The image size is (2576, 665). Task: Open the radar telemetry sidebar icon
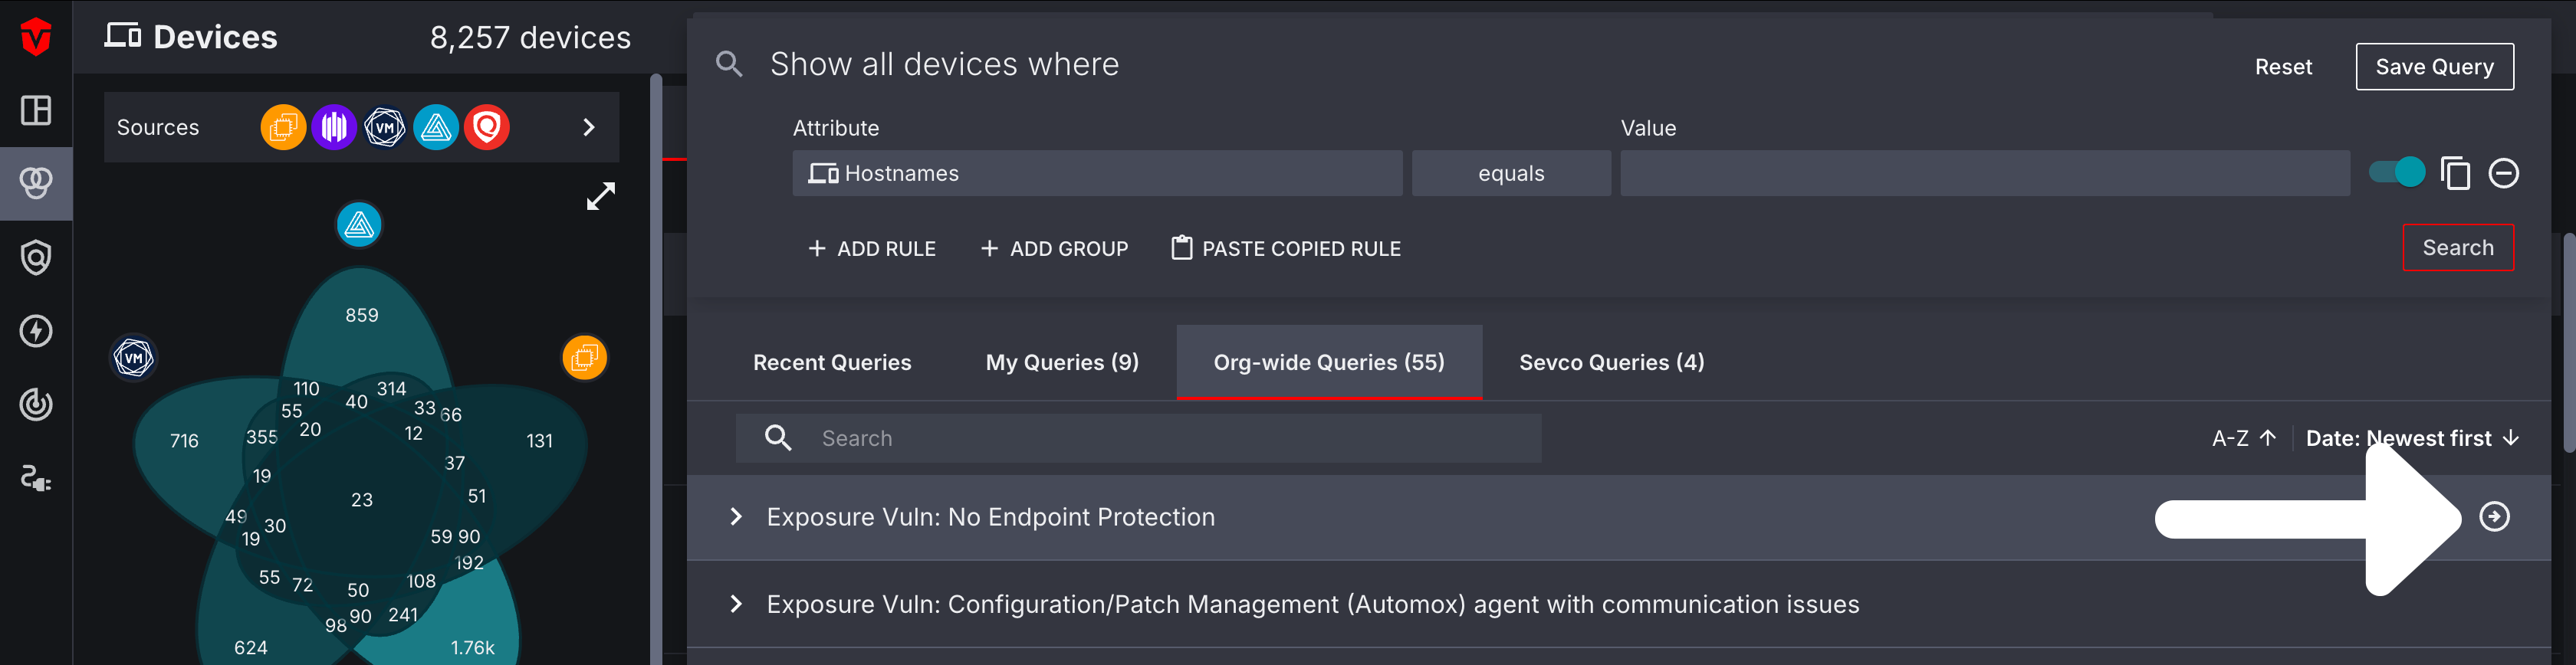coord(36,404)
